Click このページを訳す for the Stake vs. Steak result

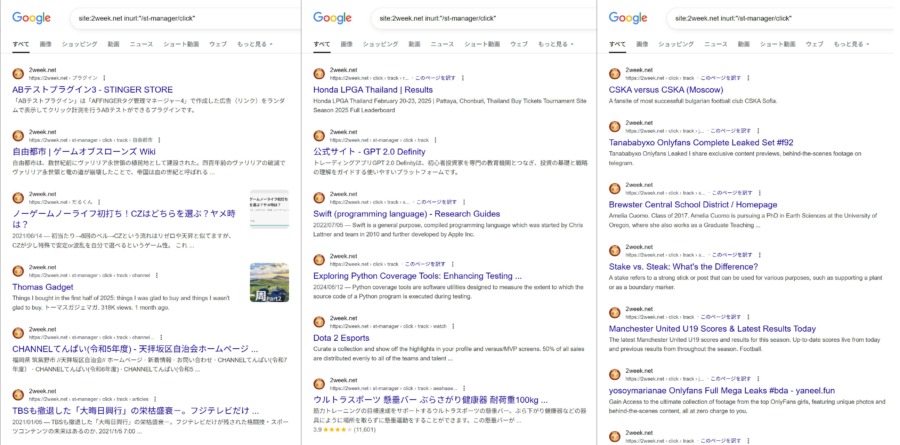coord(731,254)
